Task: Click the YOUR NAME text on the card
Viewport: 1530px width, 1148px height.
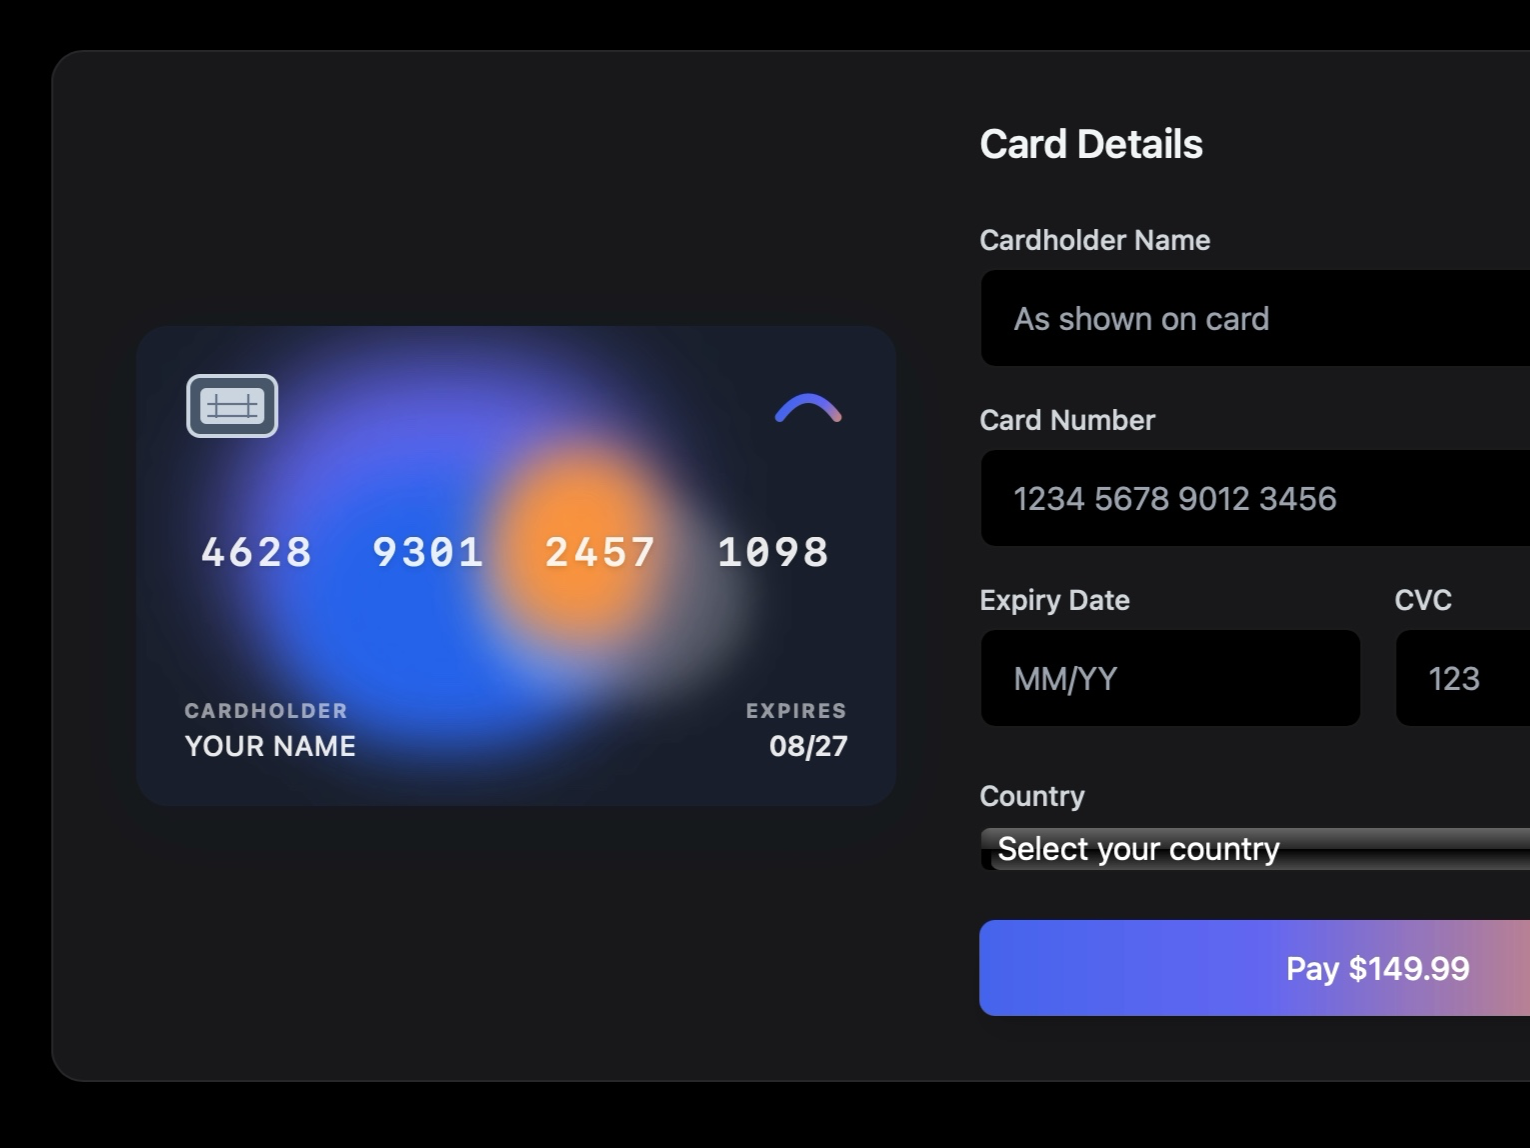Action: point(270,746)
